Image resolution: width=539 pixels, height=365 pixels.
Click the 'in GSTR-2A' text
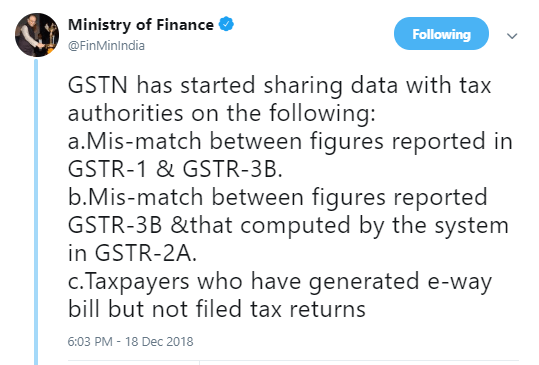pos(132,254)
